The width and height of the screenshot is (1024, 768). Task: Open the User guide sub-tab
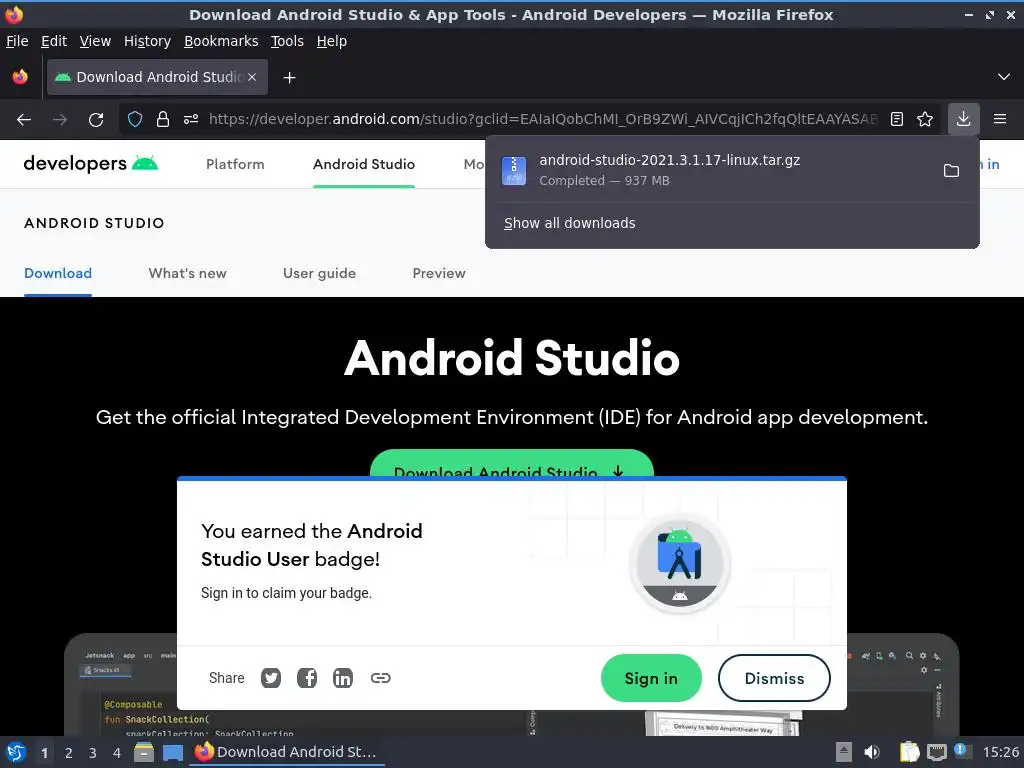tap(319, 274)
